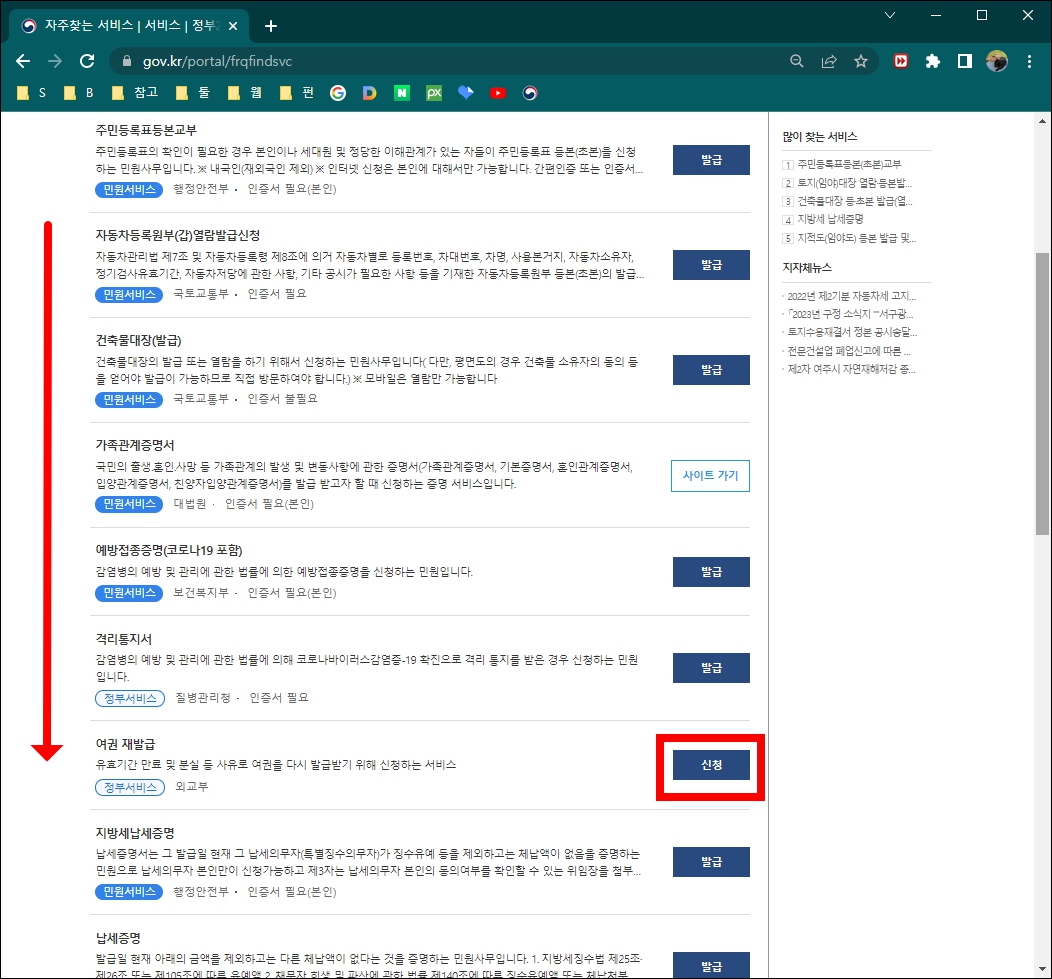Click the magnifier zoom icon in address bar
The width and height of the screenshot is (1052, 979).
coord(796,60)
